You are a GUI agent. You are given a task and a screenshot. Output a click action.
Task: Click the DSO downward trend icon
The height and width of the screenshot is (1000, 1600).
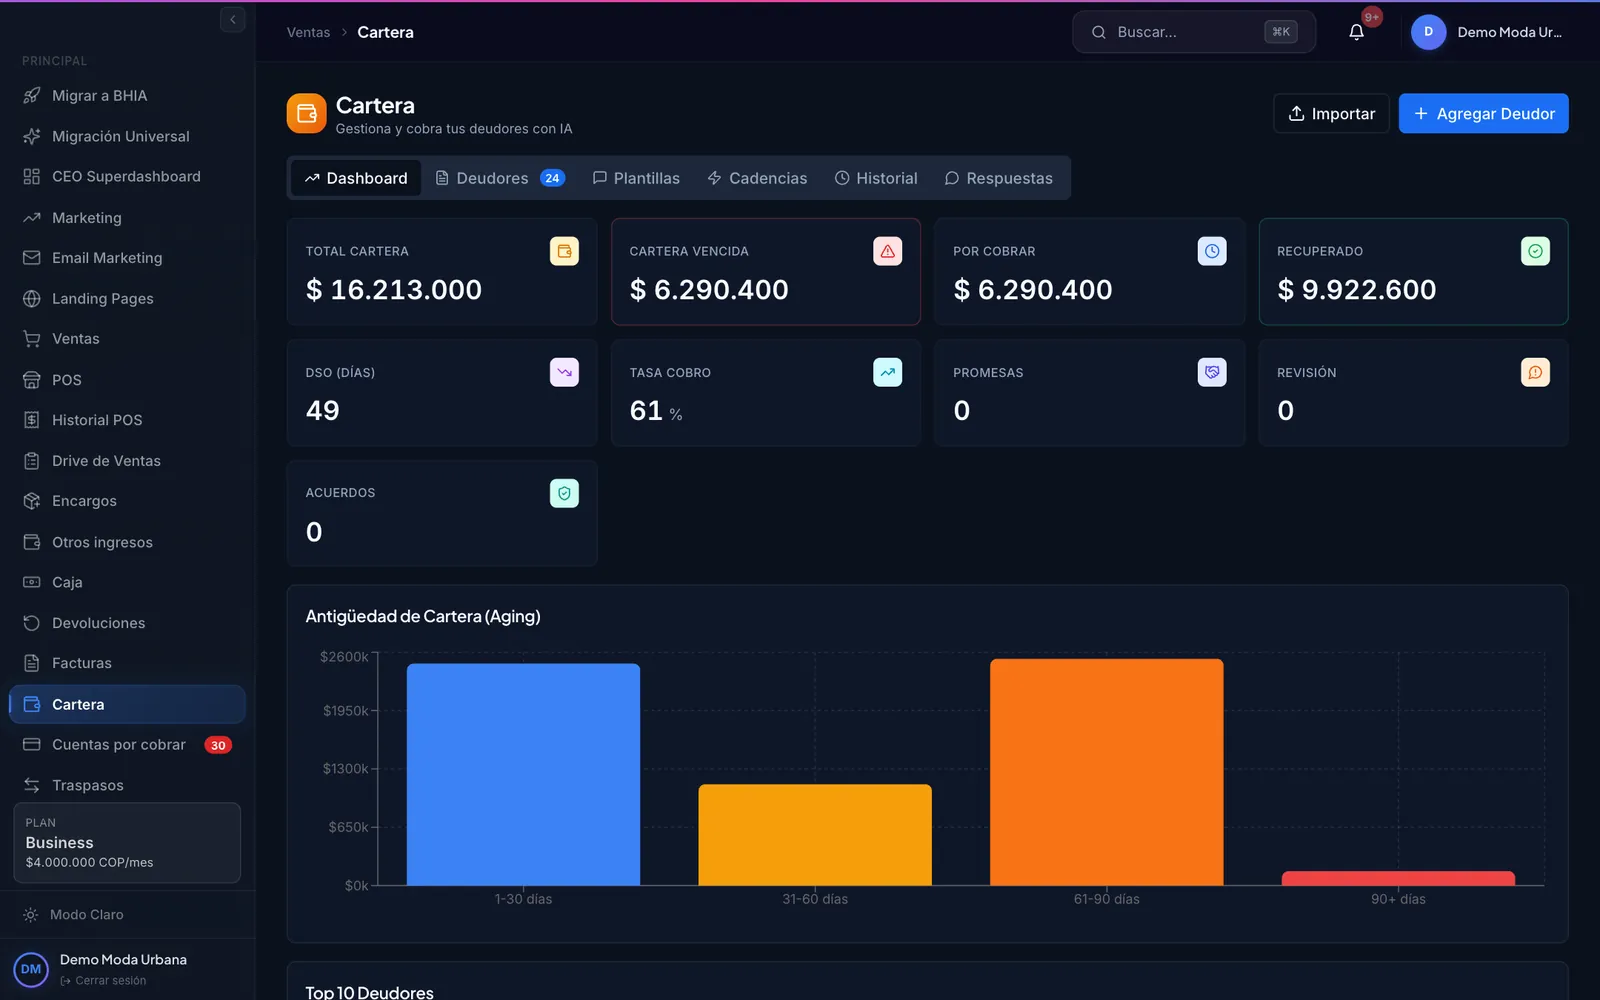click(564, 372)
